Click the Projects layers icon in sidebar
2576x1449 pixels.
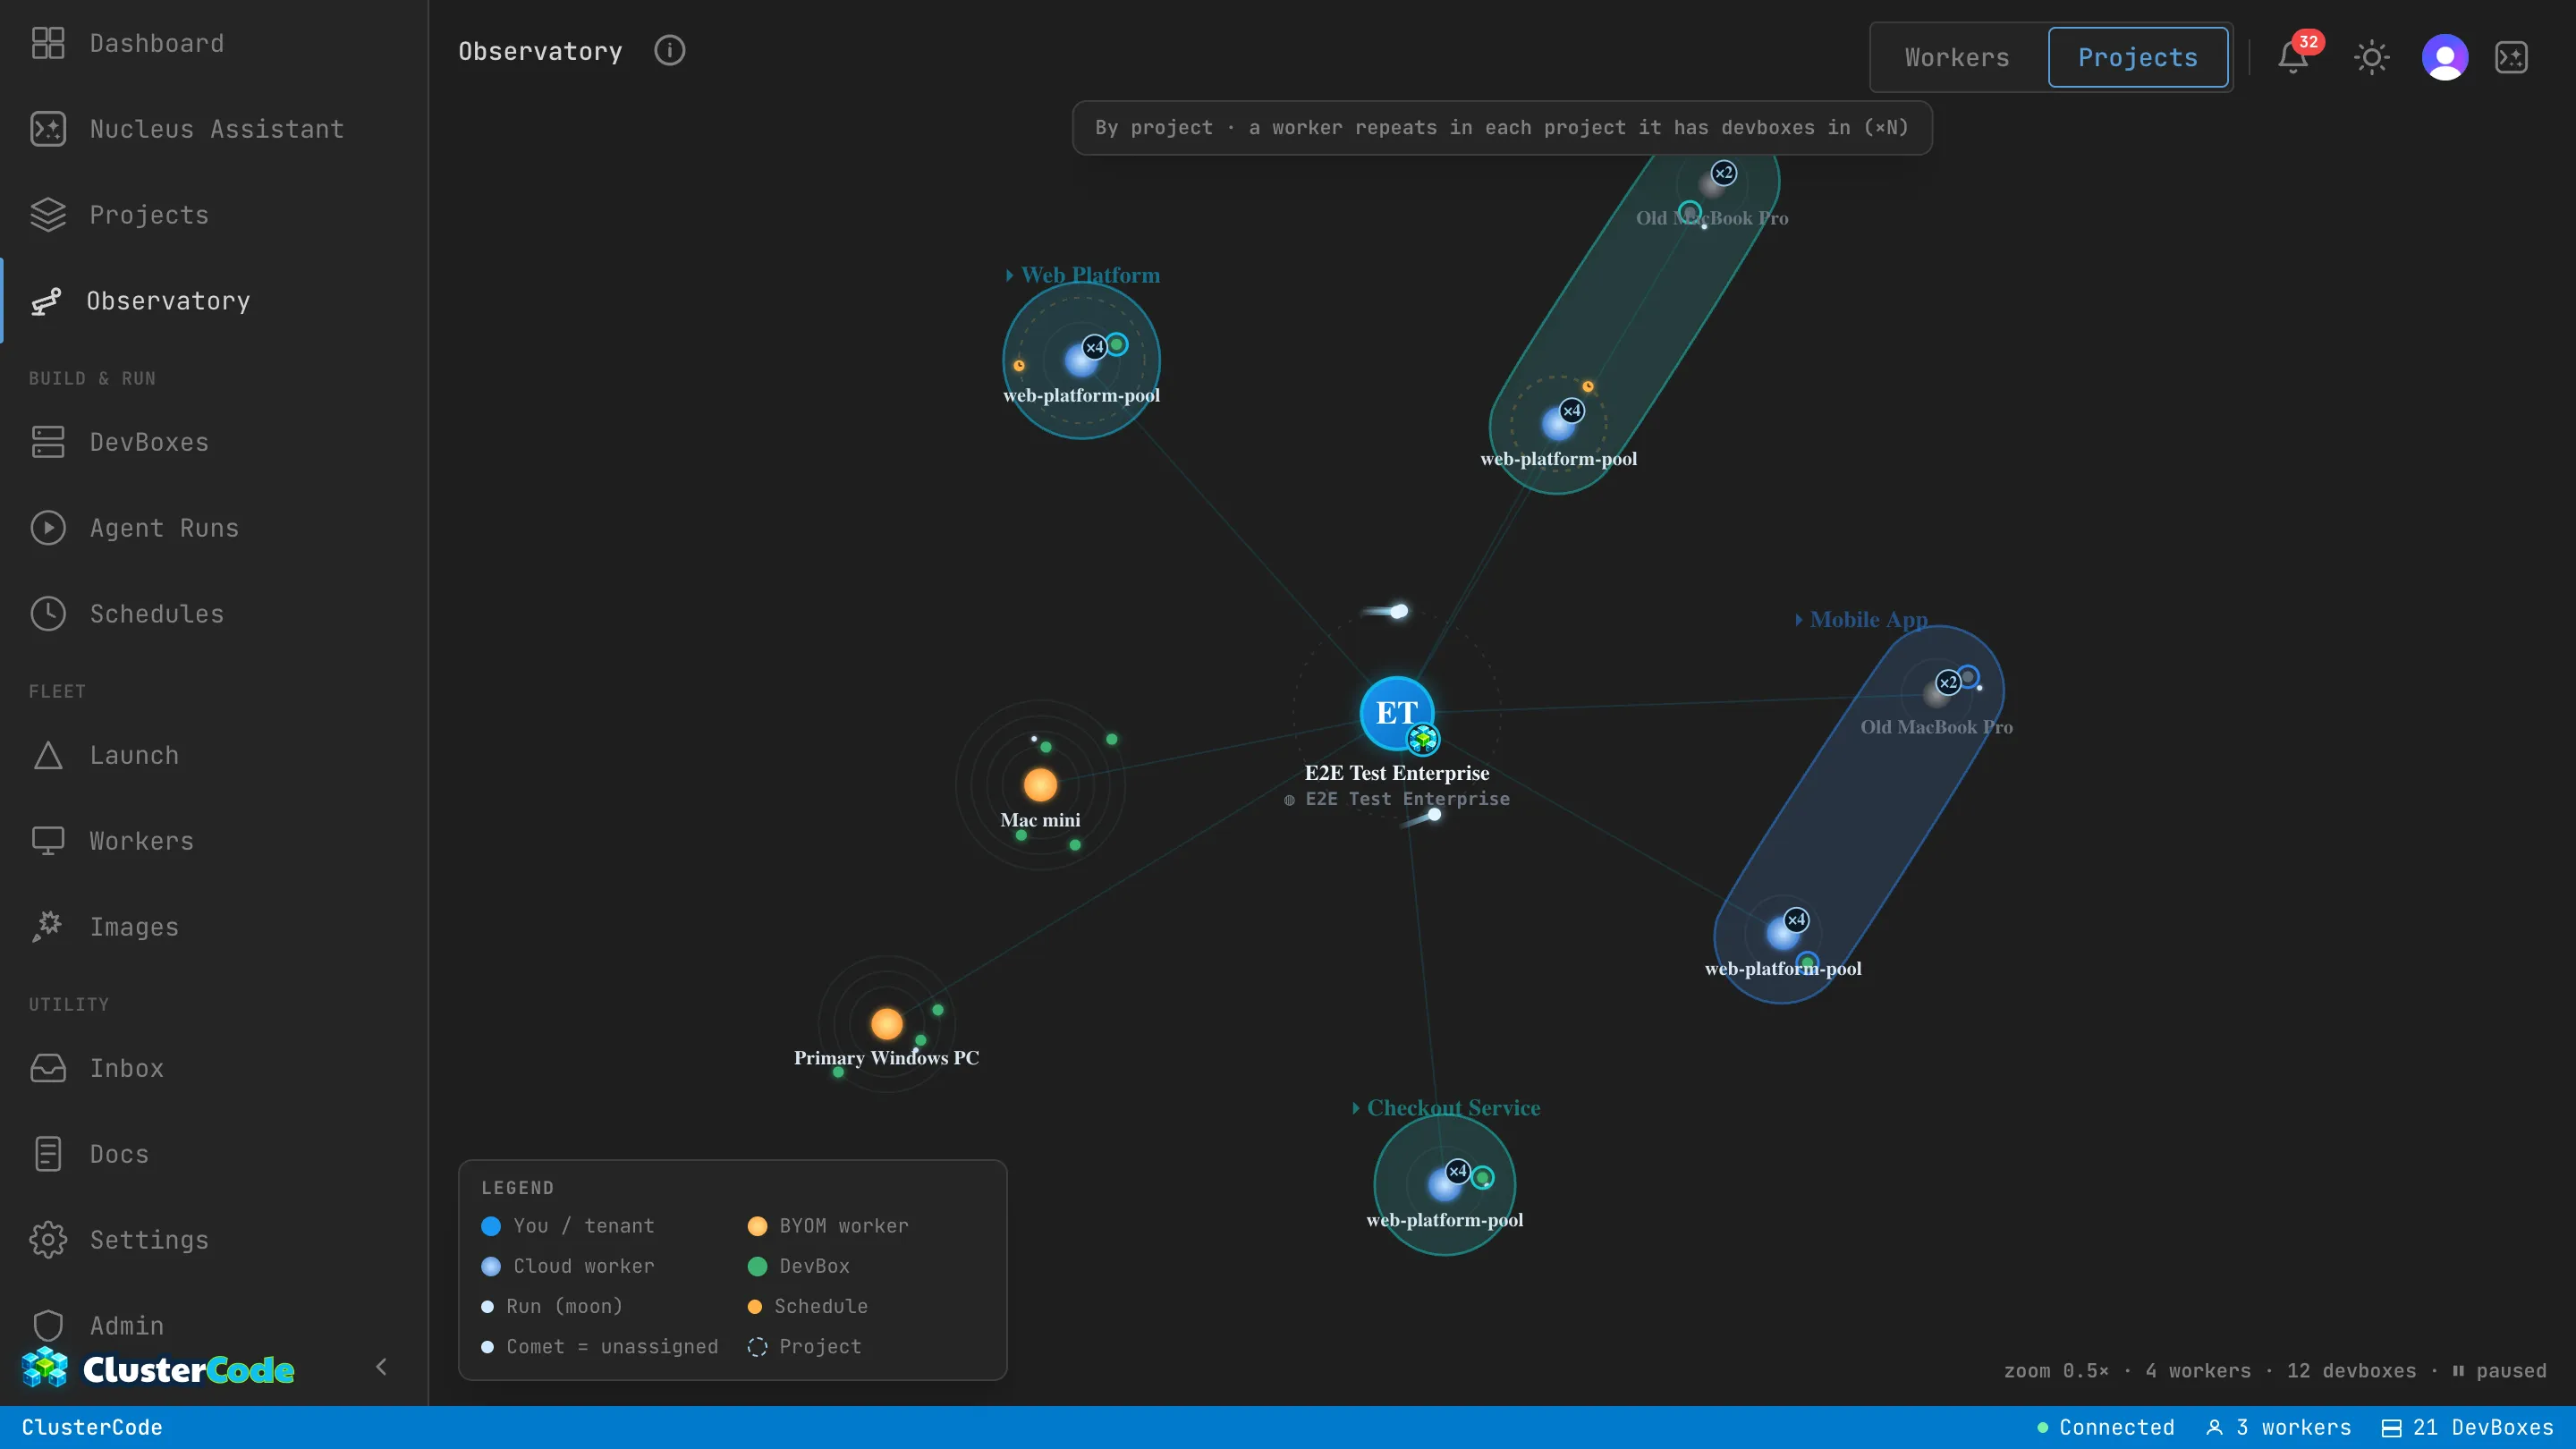(x=47, y=215)
